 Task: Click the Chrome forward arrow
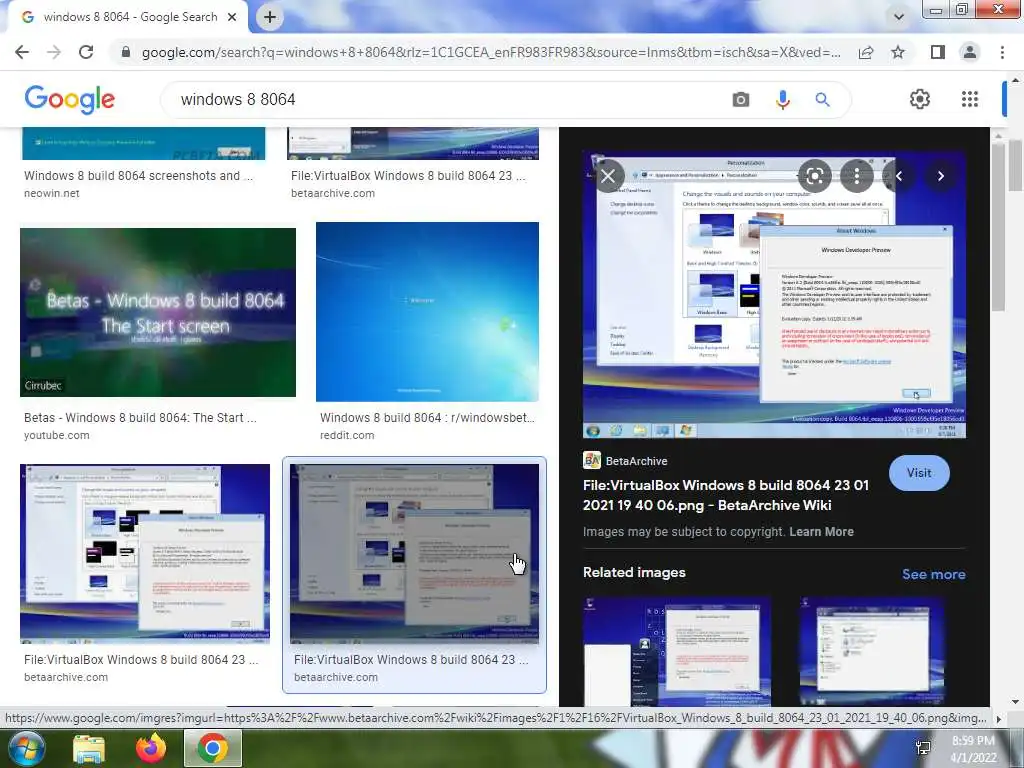tap(54, 52)
